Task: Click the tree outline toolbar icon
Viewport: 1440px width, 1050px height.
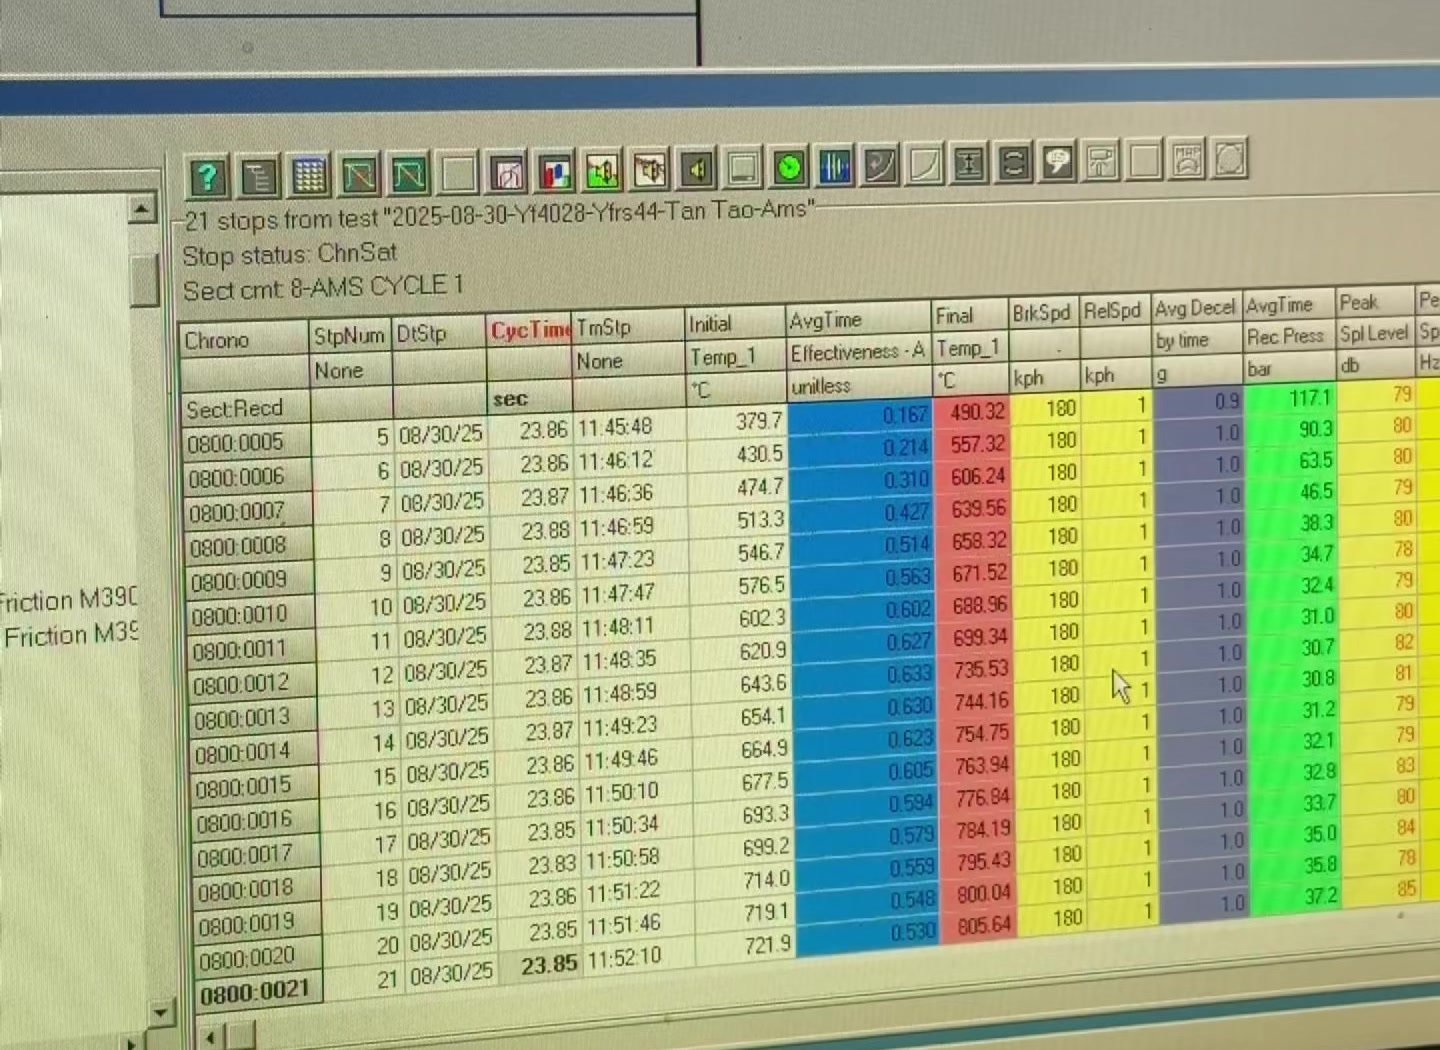Action: [258, 177]
